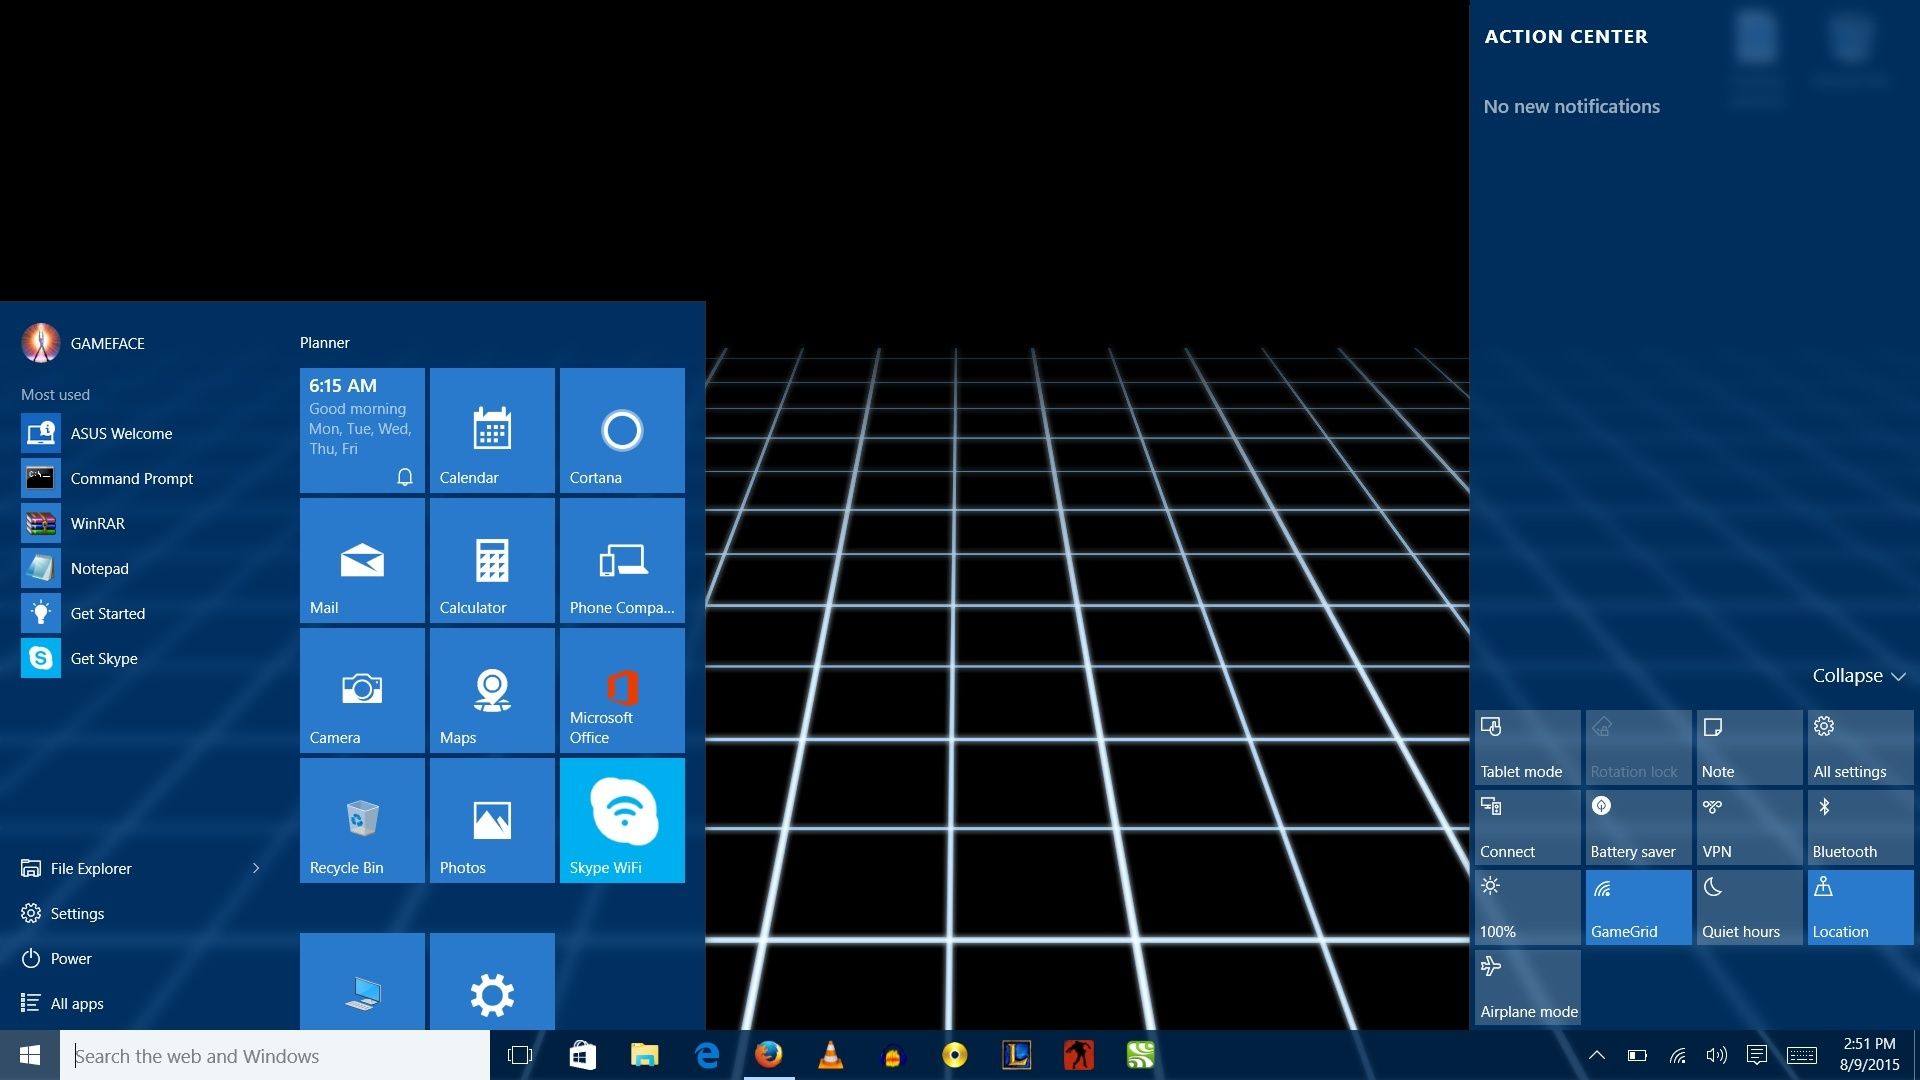Open File Explorer taskbar icon
Viewport: 1920px width, 1080px height.
[x=644, y=1055]
